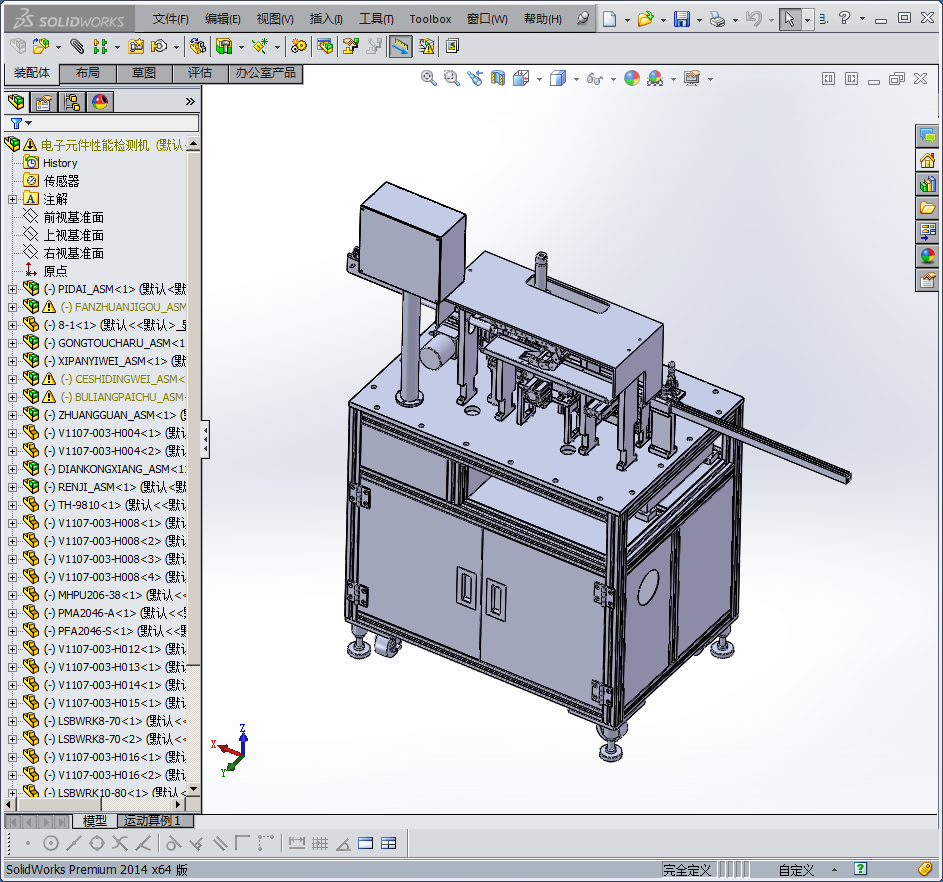Open SolidWorks Resources home icon

(927, 160)
